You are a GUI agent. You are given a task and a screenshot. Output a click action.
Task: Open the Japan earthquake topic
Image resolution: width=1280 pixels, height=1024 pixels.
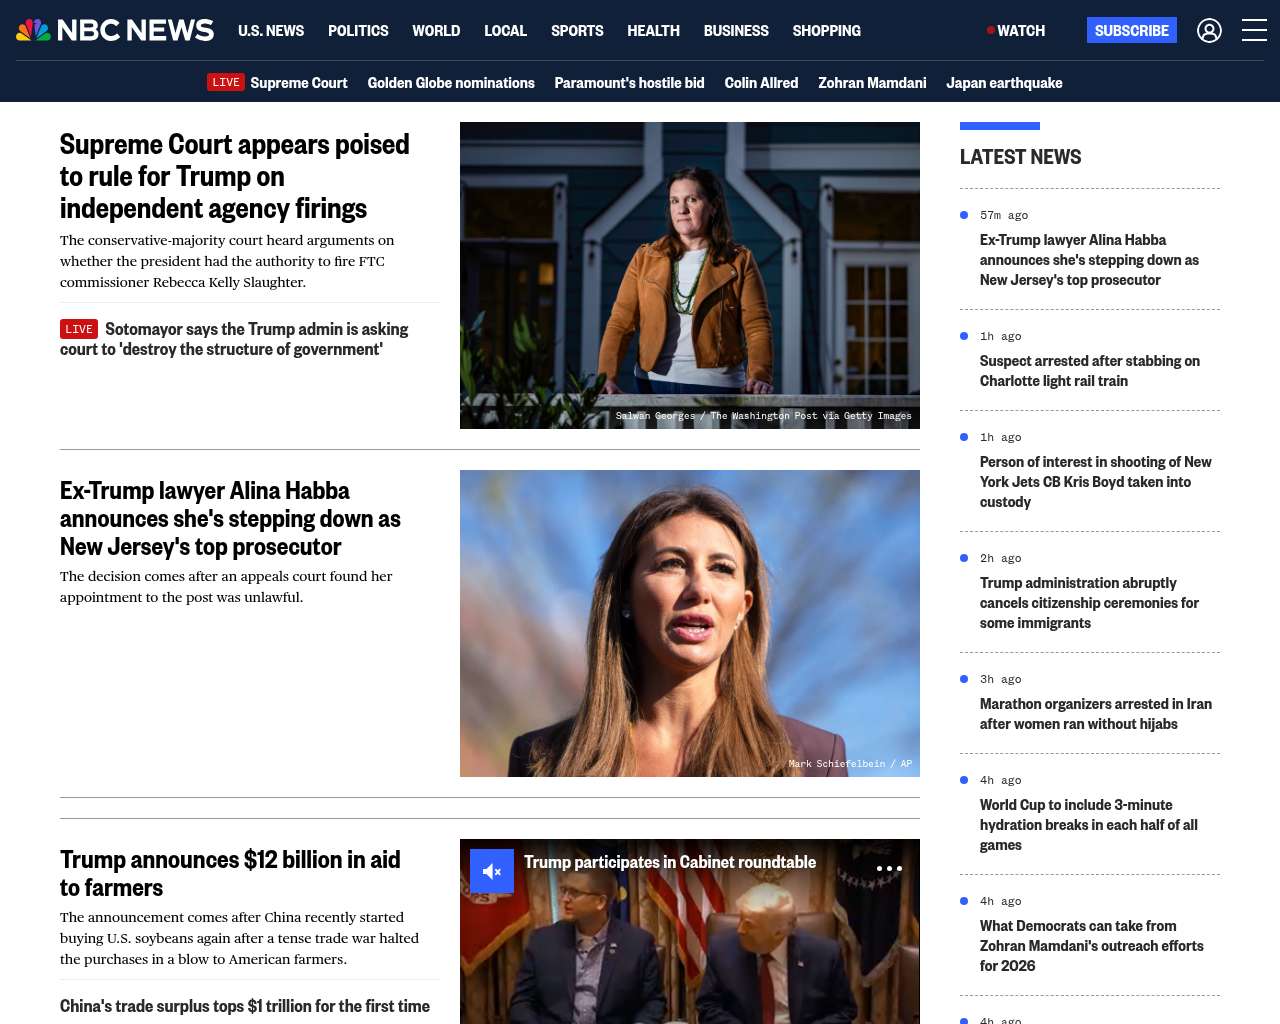1004,83
